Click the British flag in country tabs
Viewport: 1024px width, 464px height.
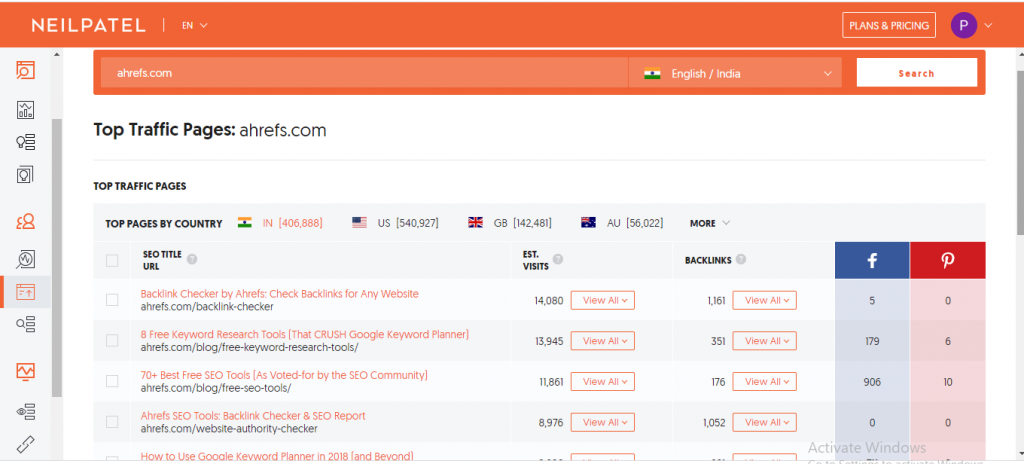coord(475,223)
